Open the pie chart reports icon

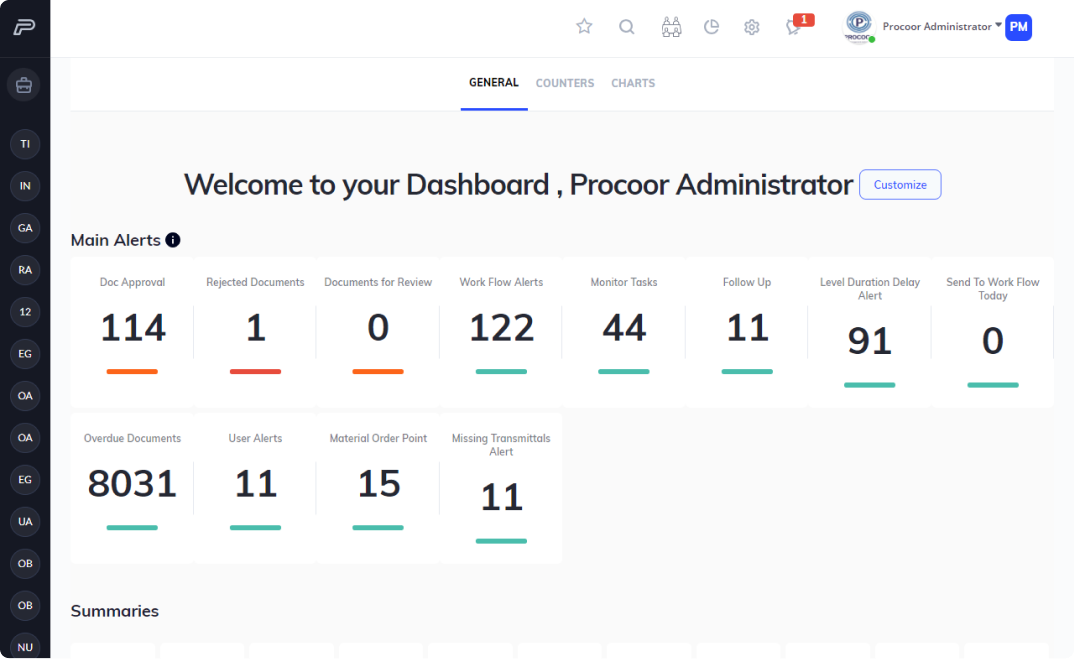pyautogui.click(x=711, y=27)
